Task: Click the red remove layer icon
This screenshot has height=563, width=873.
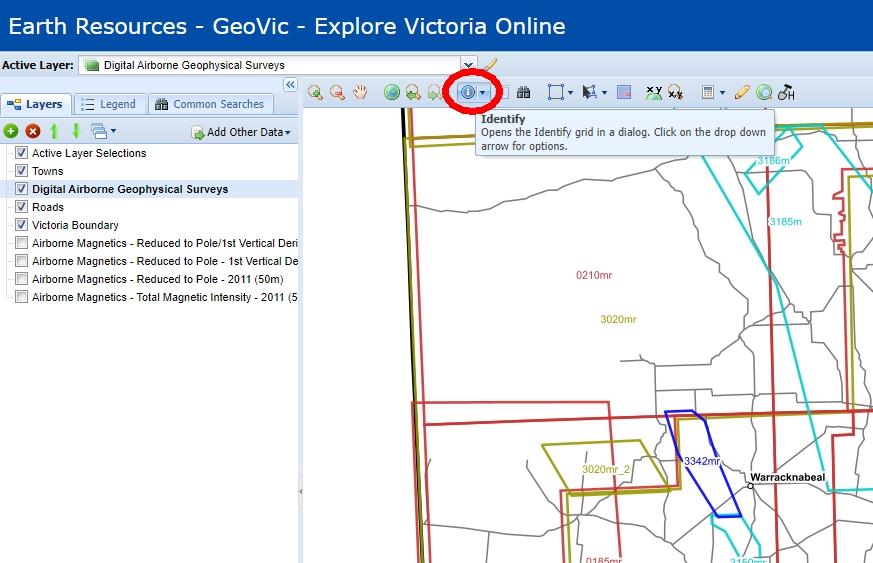Action: point(33,131)
